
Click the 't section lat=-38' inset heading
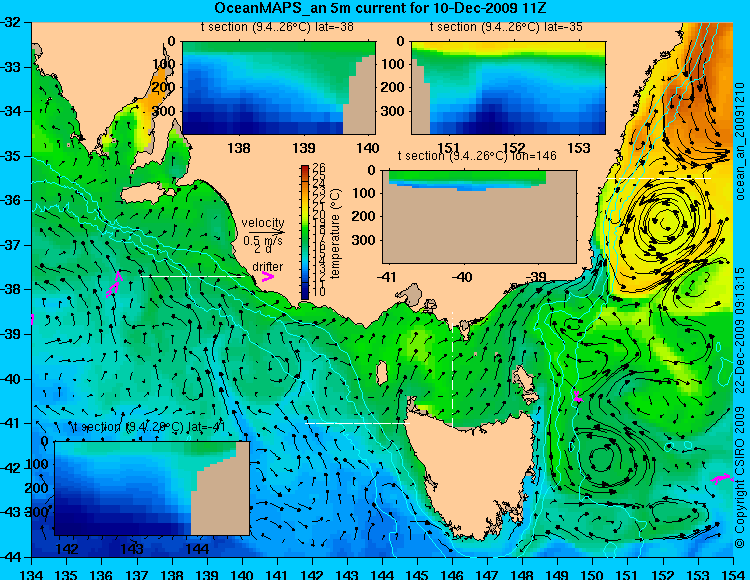click(277, 27)
